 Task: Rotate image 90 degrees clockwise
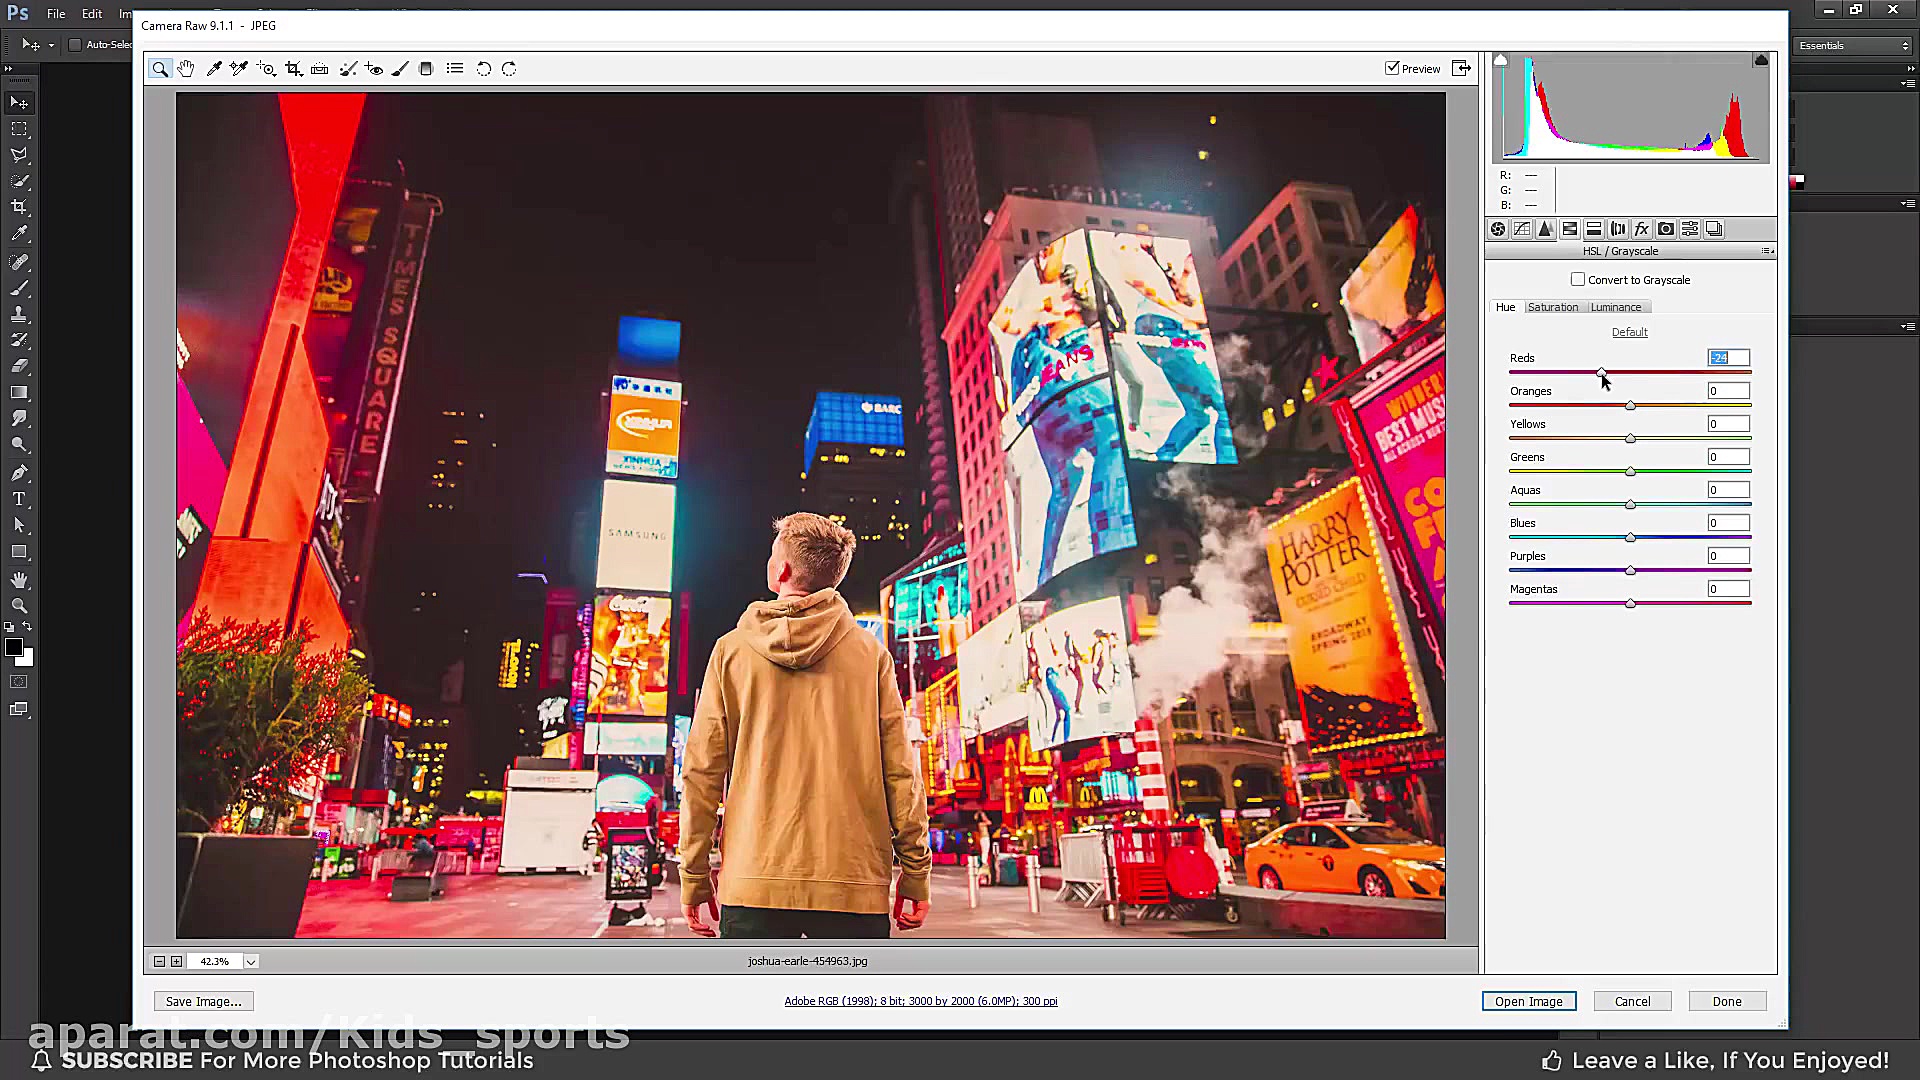coord(509,69)
